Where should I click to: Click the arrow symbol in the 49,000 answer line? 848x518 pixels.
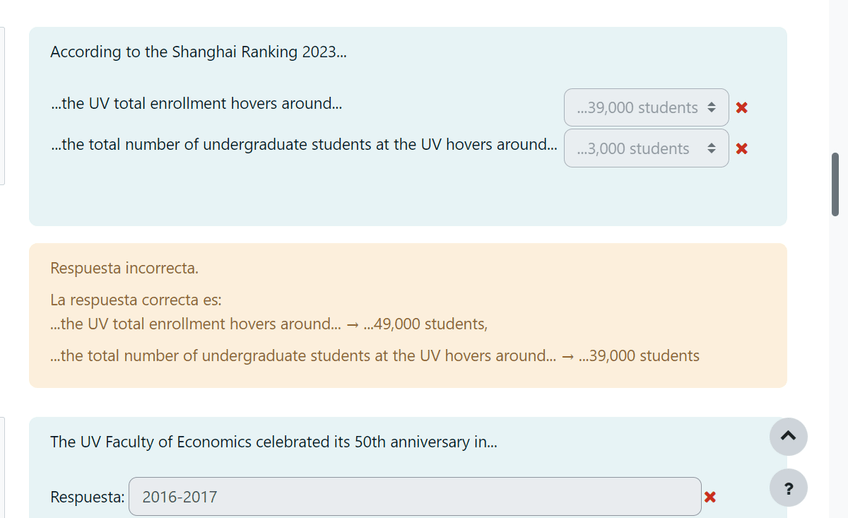pyautogui.click(x=352, y=324)
